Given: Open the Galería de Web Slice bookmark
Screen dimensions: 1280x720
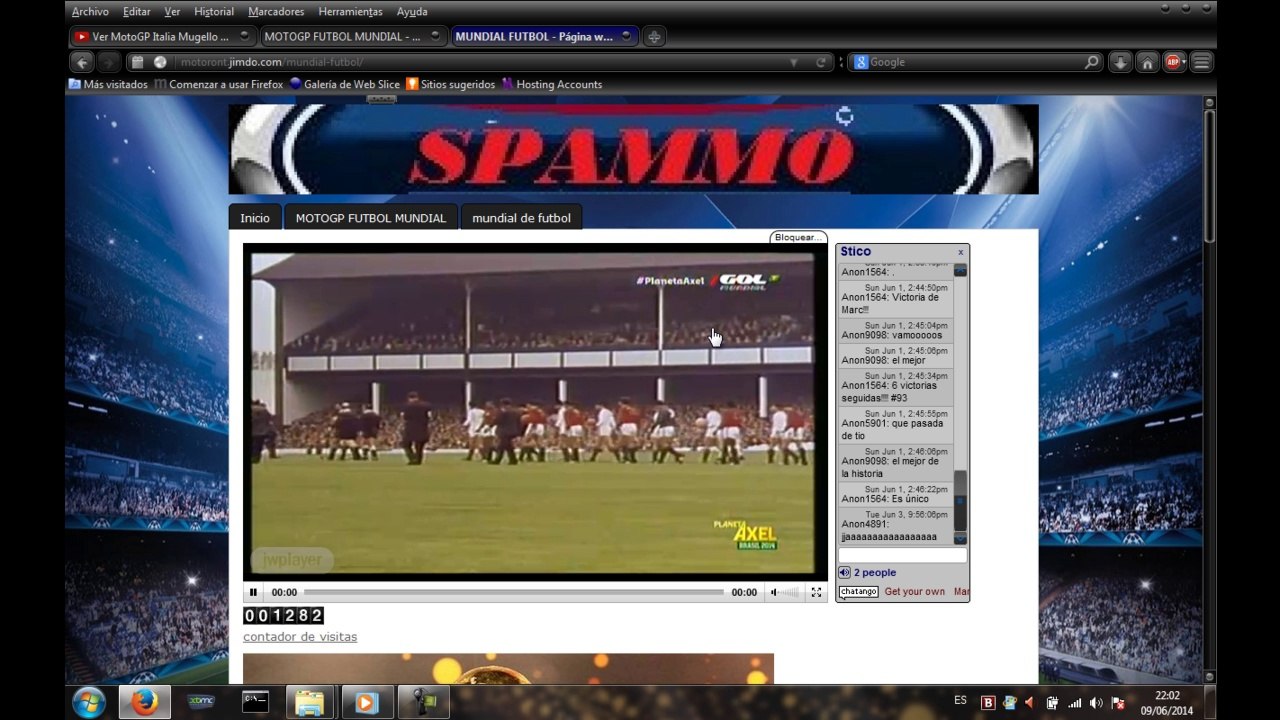Looking at the screenshot, I should (x=344, y=85).
